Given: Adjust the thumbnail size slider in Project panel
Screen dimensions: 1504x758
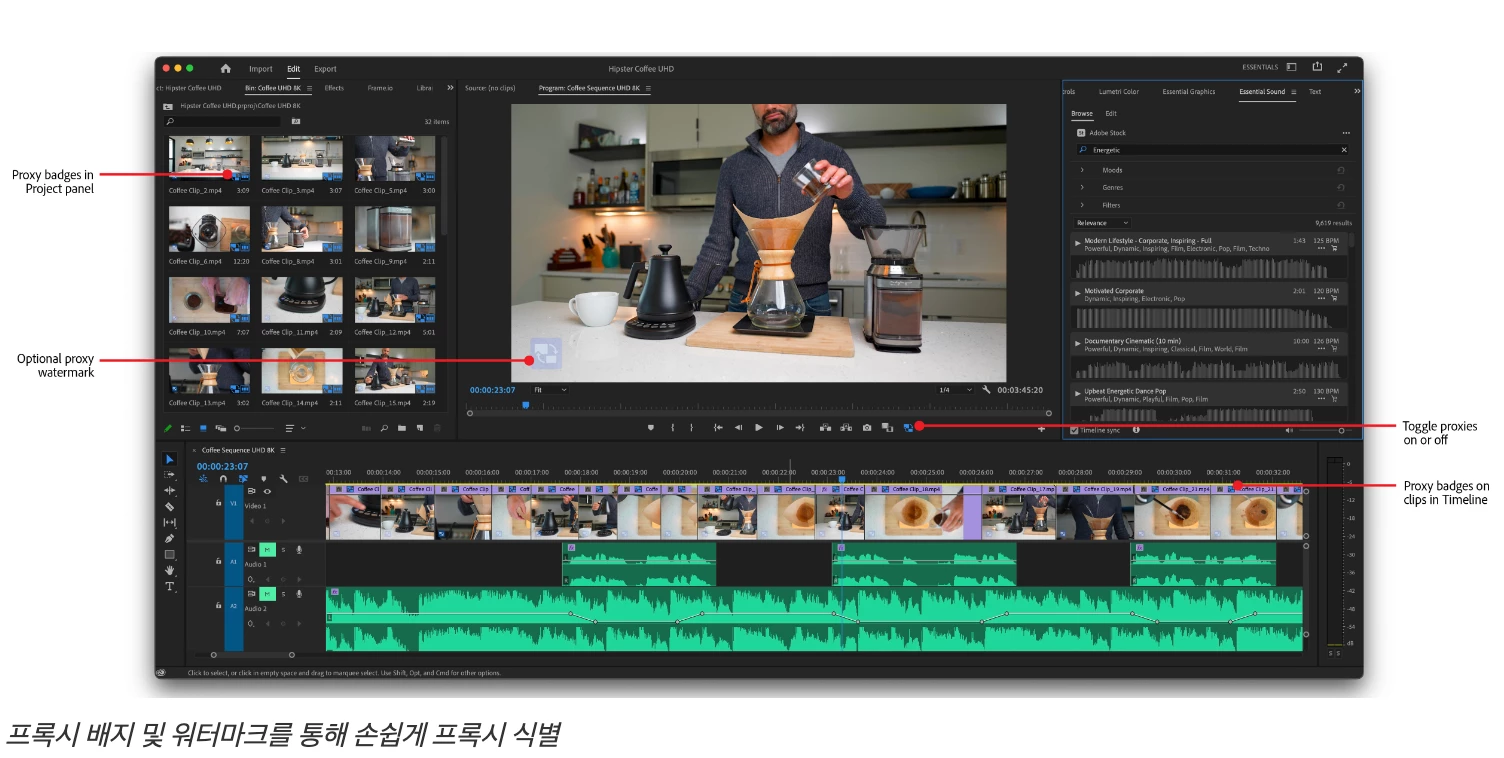Looking at the screenshot, I should pos(254,428).
